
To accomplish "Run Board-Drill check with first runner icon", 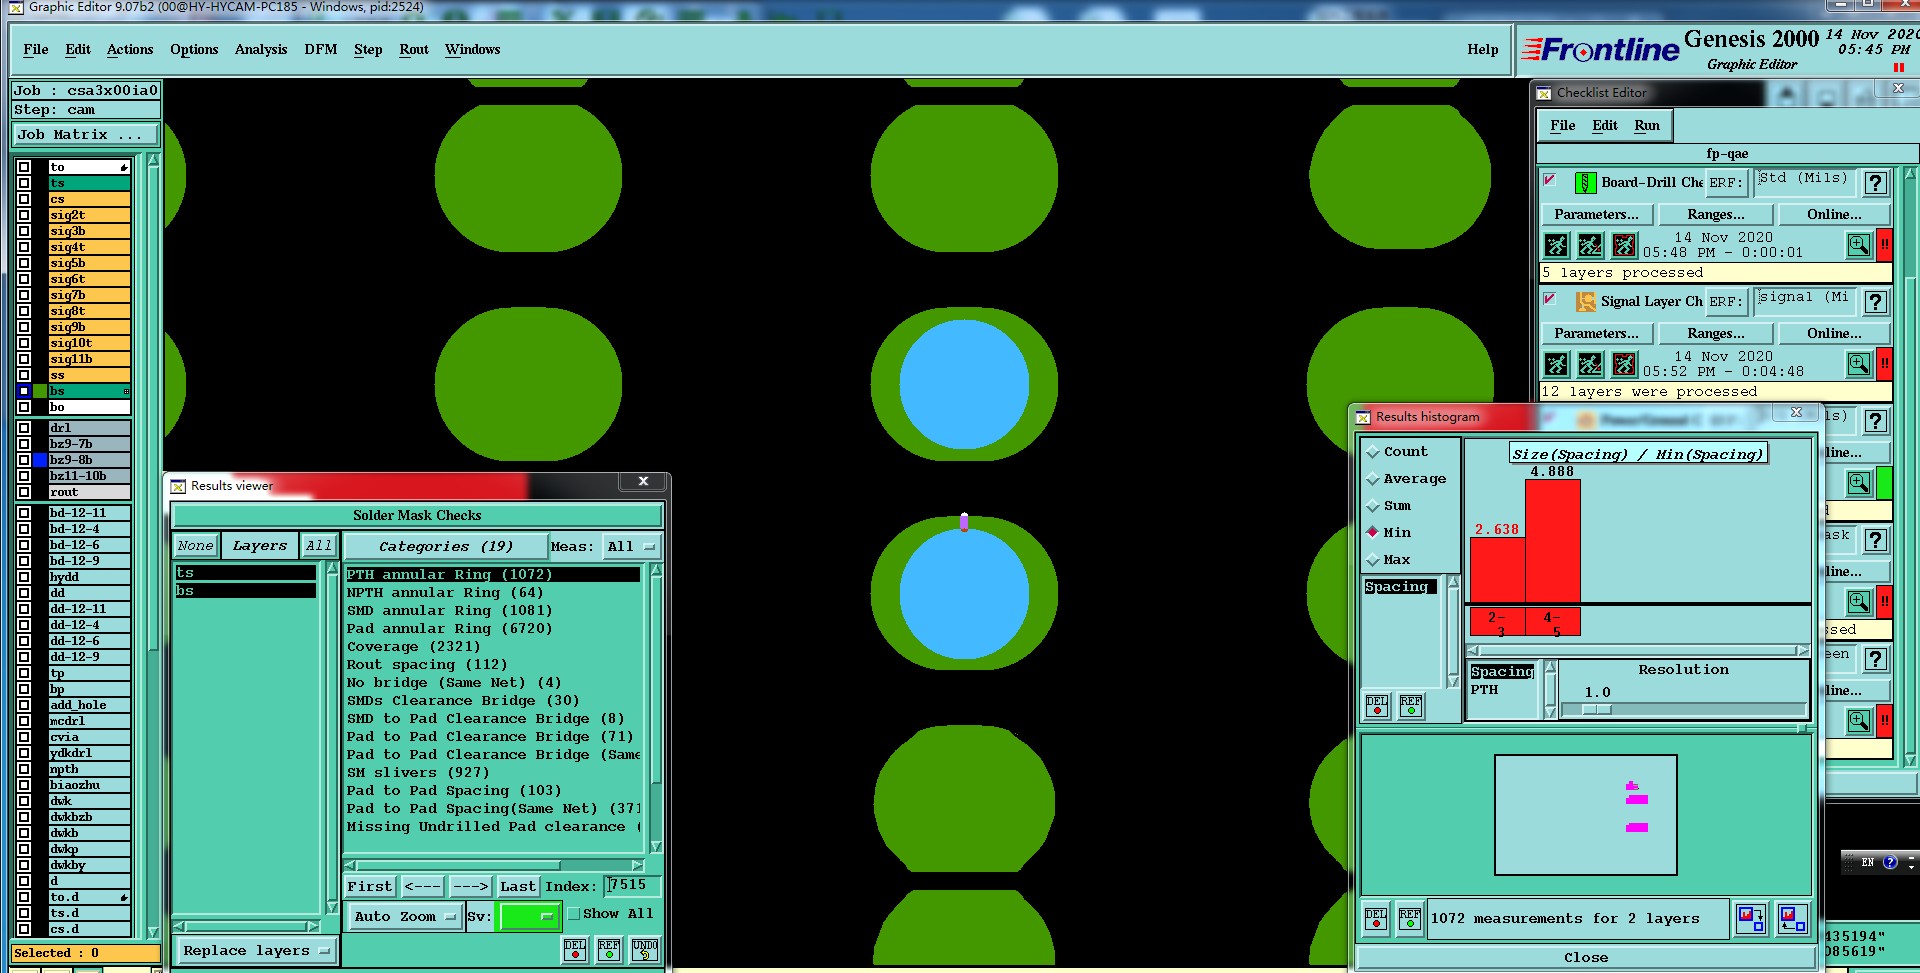I will 1556,245.
